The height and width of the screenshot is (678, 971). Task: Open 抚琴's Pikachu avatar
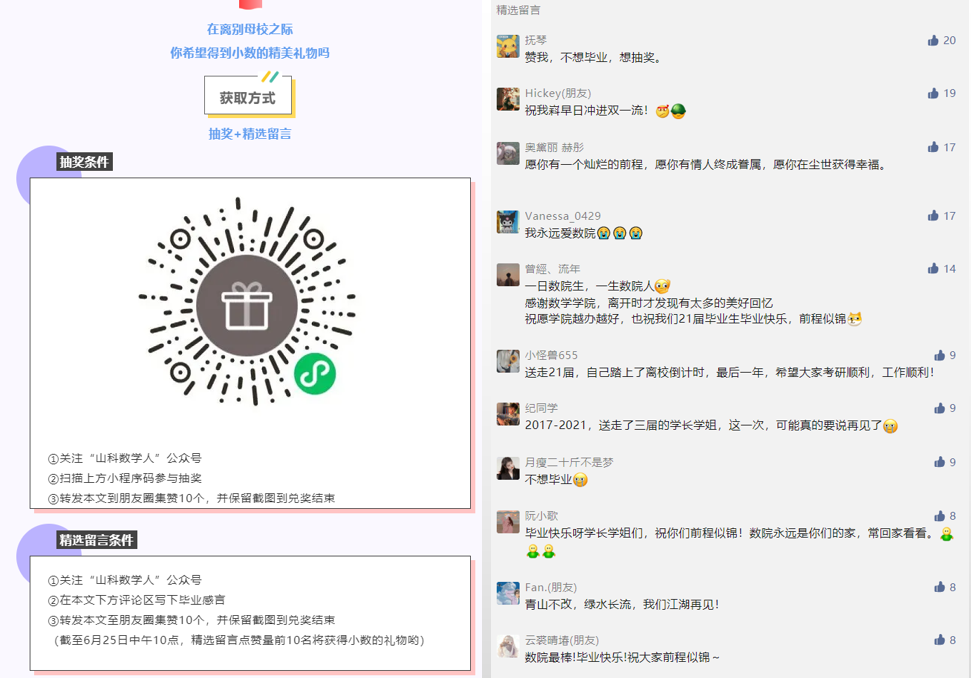pyautogui.click(x=508, y=47)
